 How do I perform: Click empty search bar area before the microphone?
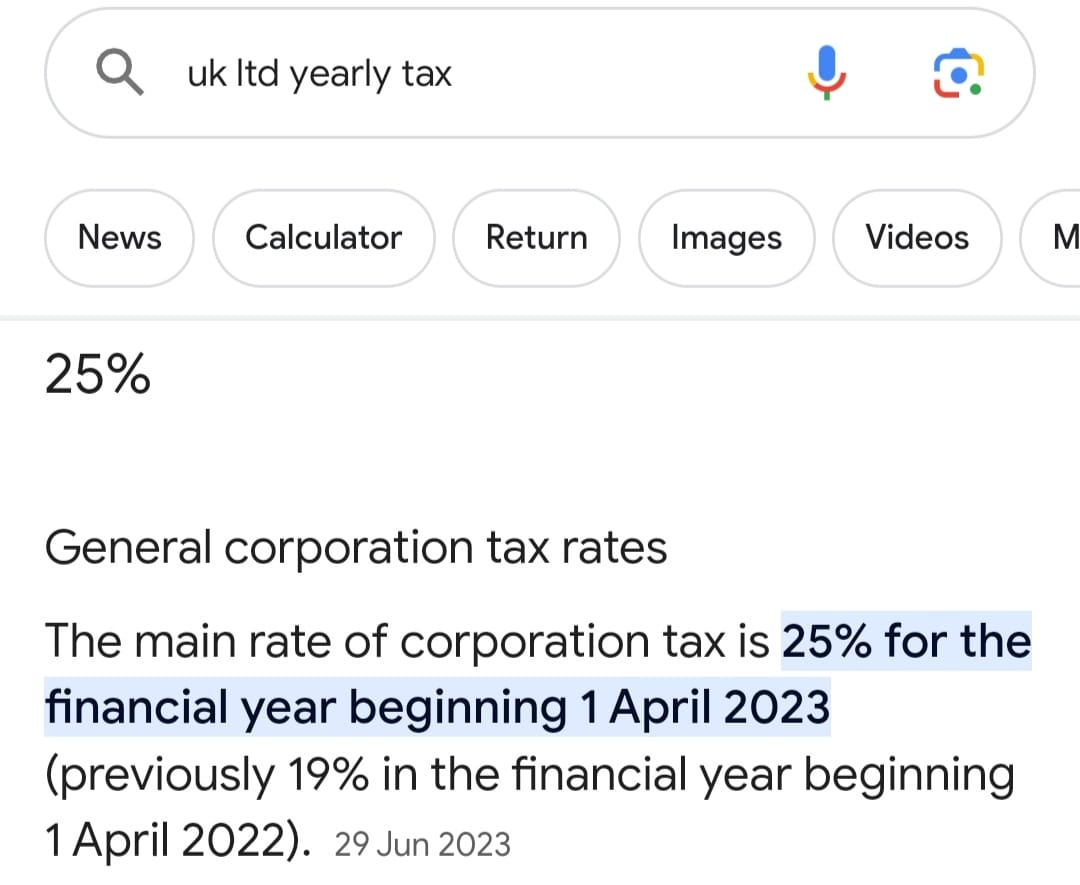coord(627,73)
